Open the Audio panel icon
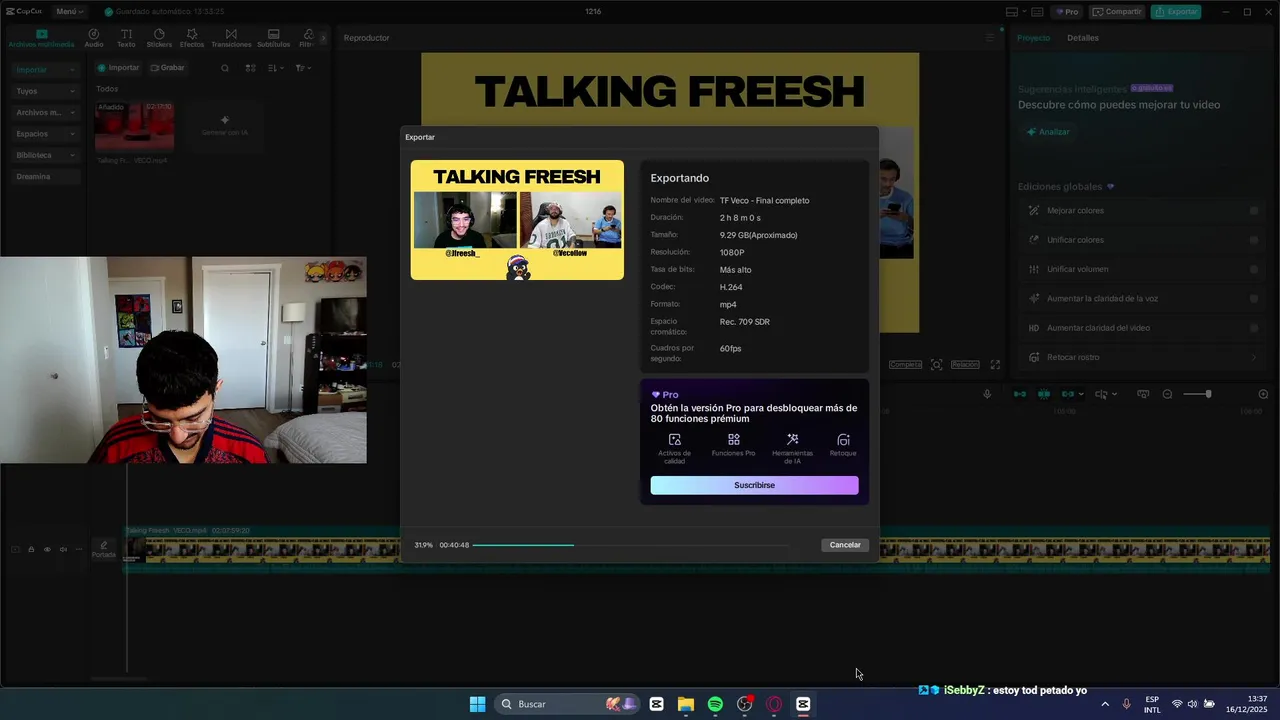This screenshot has height=720, width=1280. click(x=93, y=38)
